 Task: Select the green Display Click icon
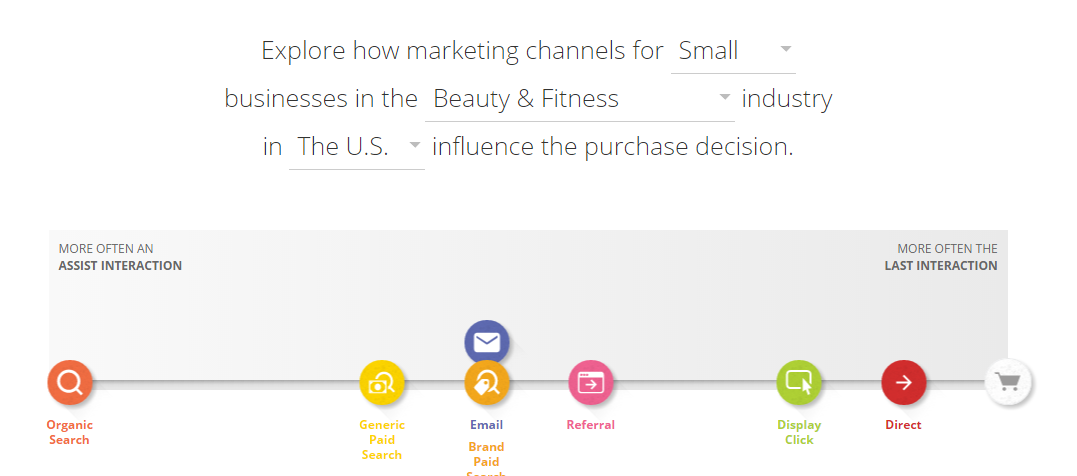point(799,382)
